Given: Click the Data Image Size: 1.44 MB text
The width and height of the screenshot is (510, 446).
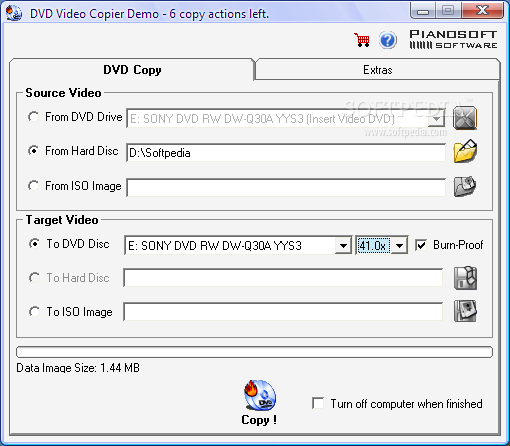Looking at the screenshot, I should coord(78,368).
